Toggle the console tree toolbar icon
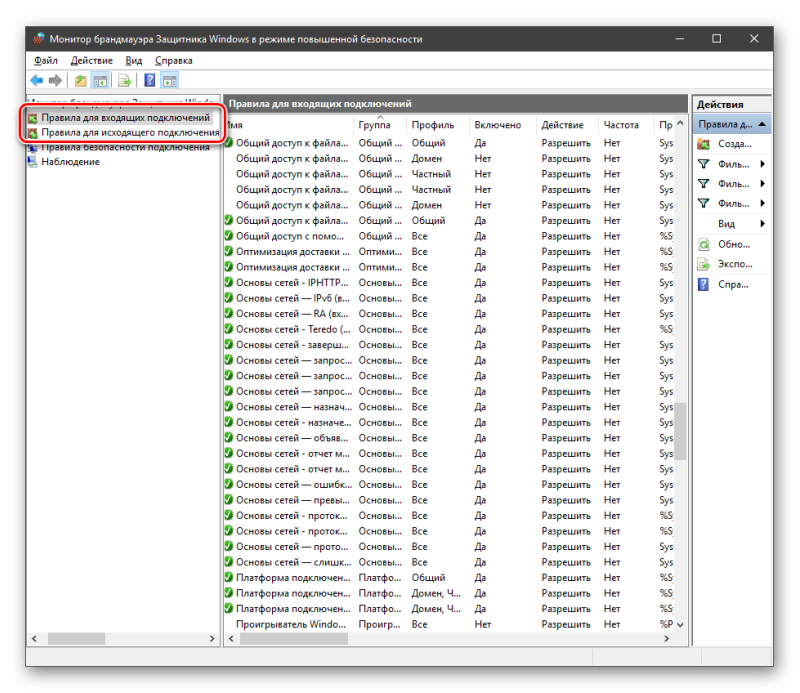Screen dimensions: 800x693 pyautogui.click(x=100, y=81)
